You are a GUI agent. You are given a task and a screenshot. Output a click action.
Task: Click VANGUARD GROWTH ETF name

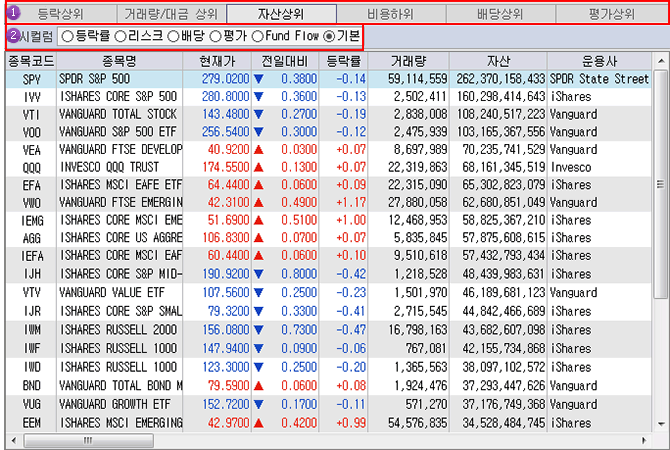115,404
